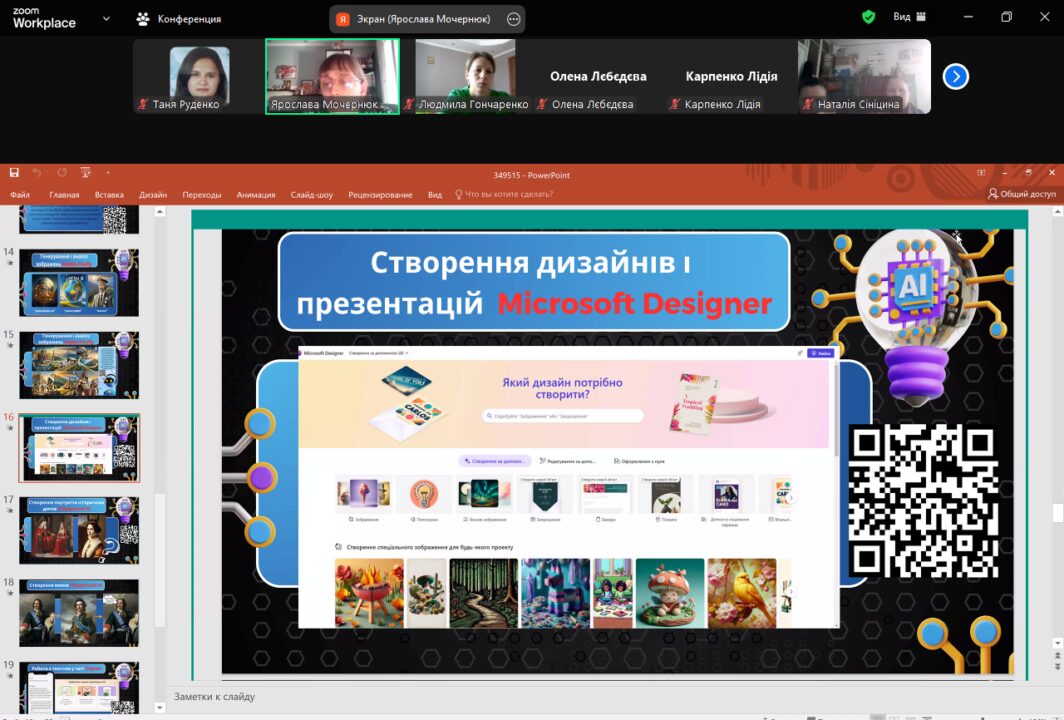Start slideshow from beginning icon
This screenshot has height=720, width=1064.
coord(86,173)
